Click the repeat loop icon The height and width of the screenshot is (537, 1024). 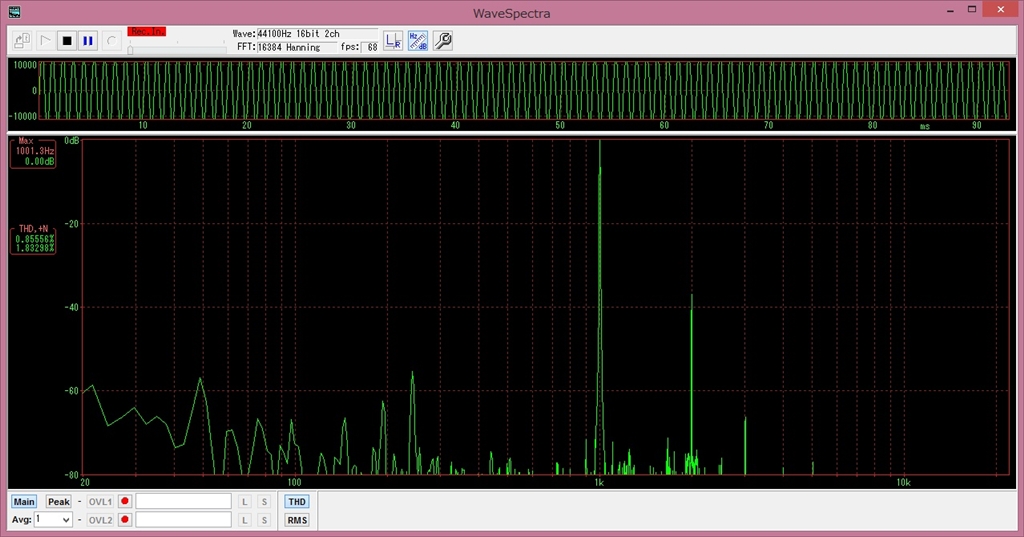coord(112,41)
